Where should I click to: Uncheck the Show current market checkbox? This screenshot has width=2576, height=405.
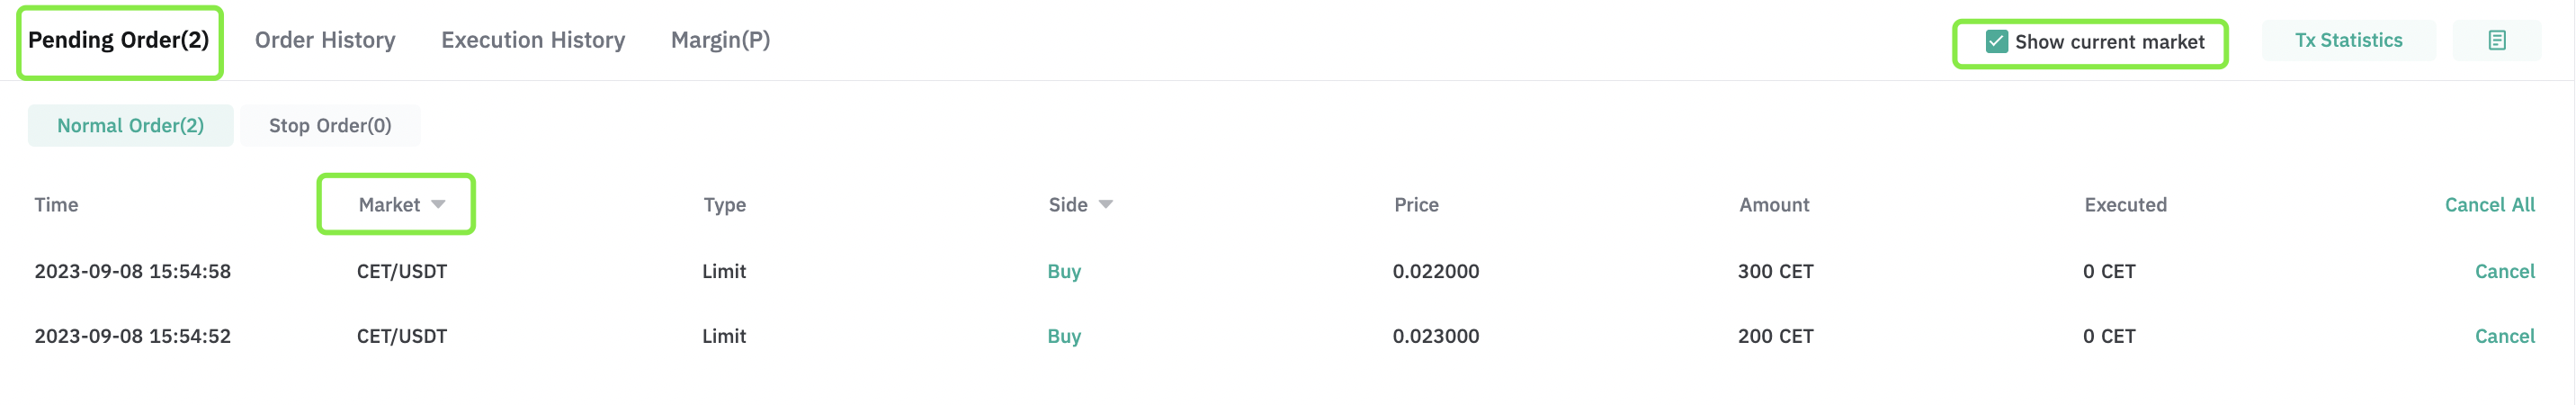pos(1996,41)
